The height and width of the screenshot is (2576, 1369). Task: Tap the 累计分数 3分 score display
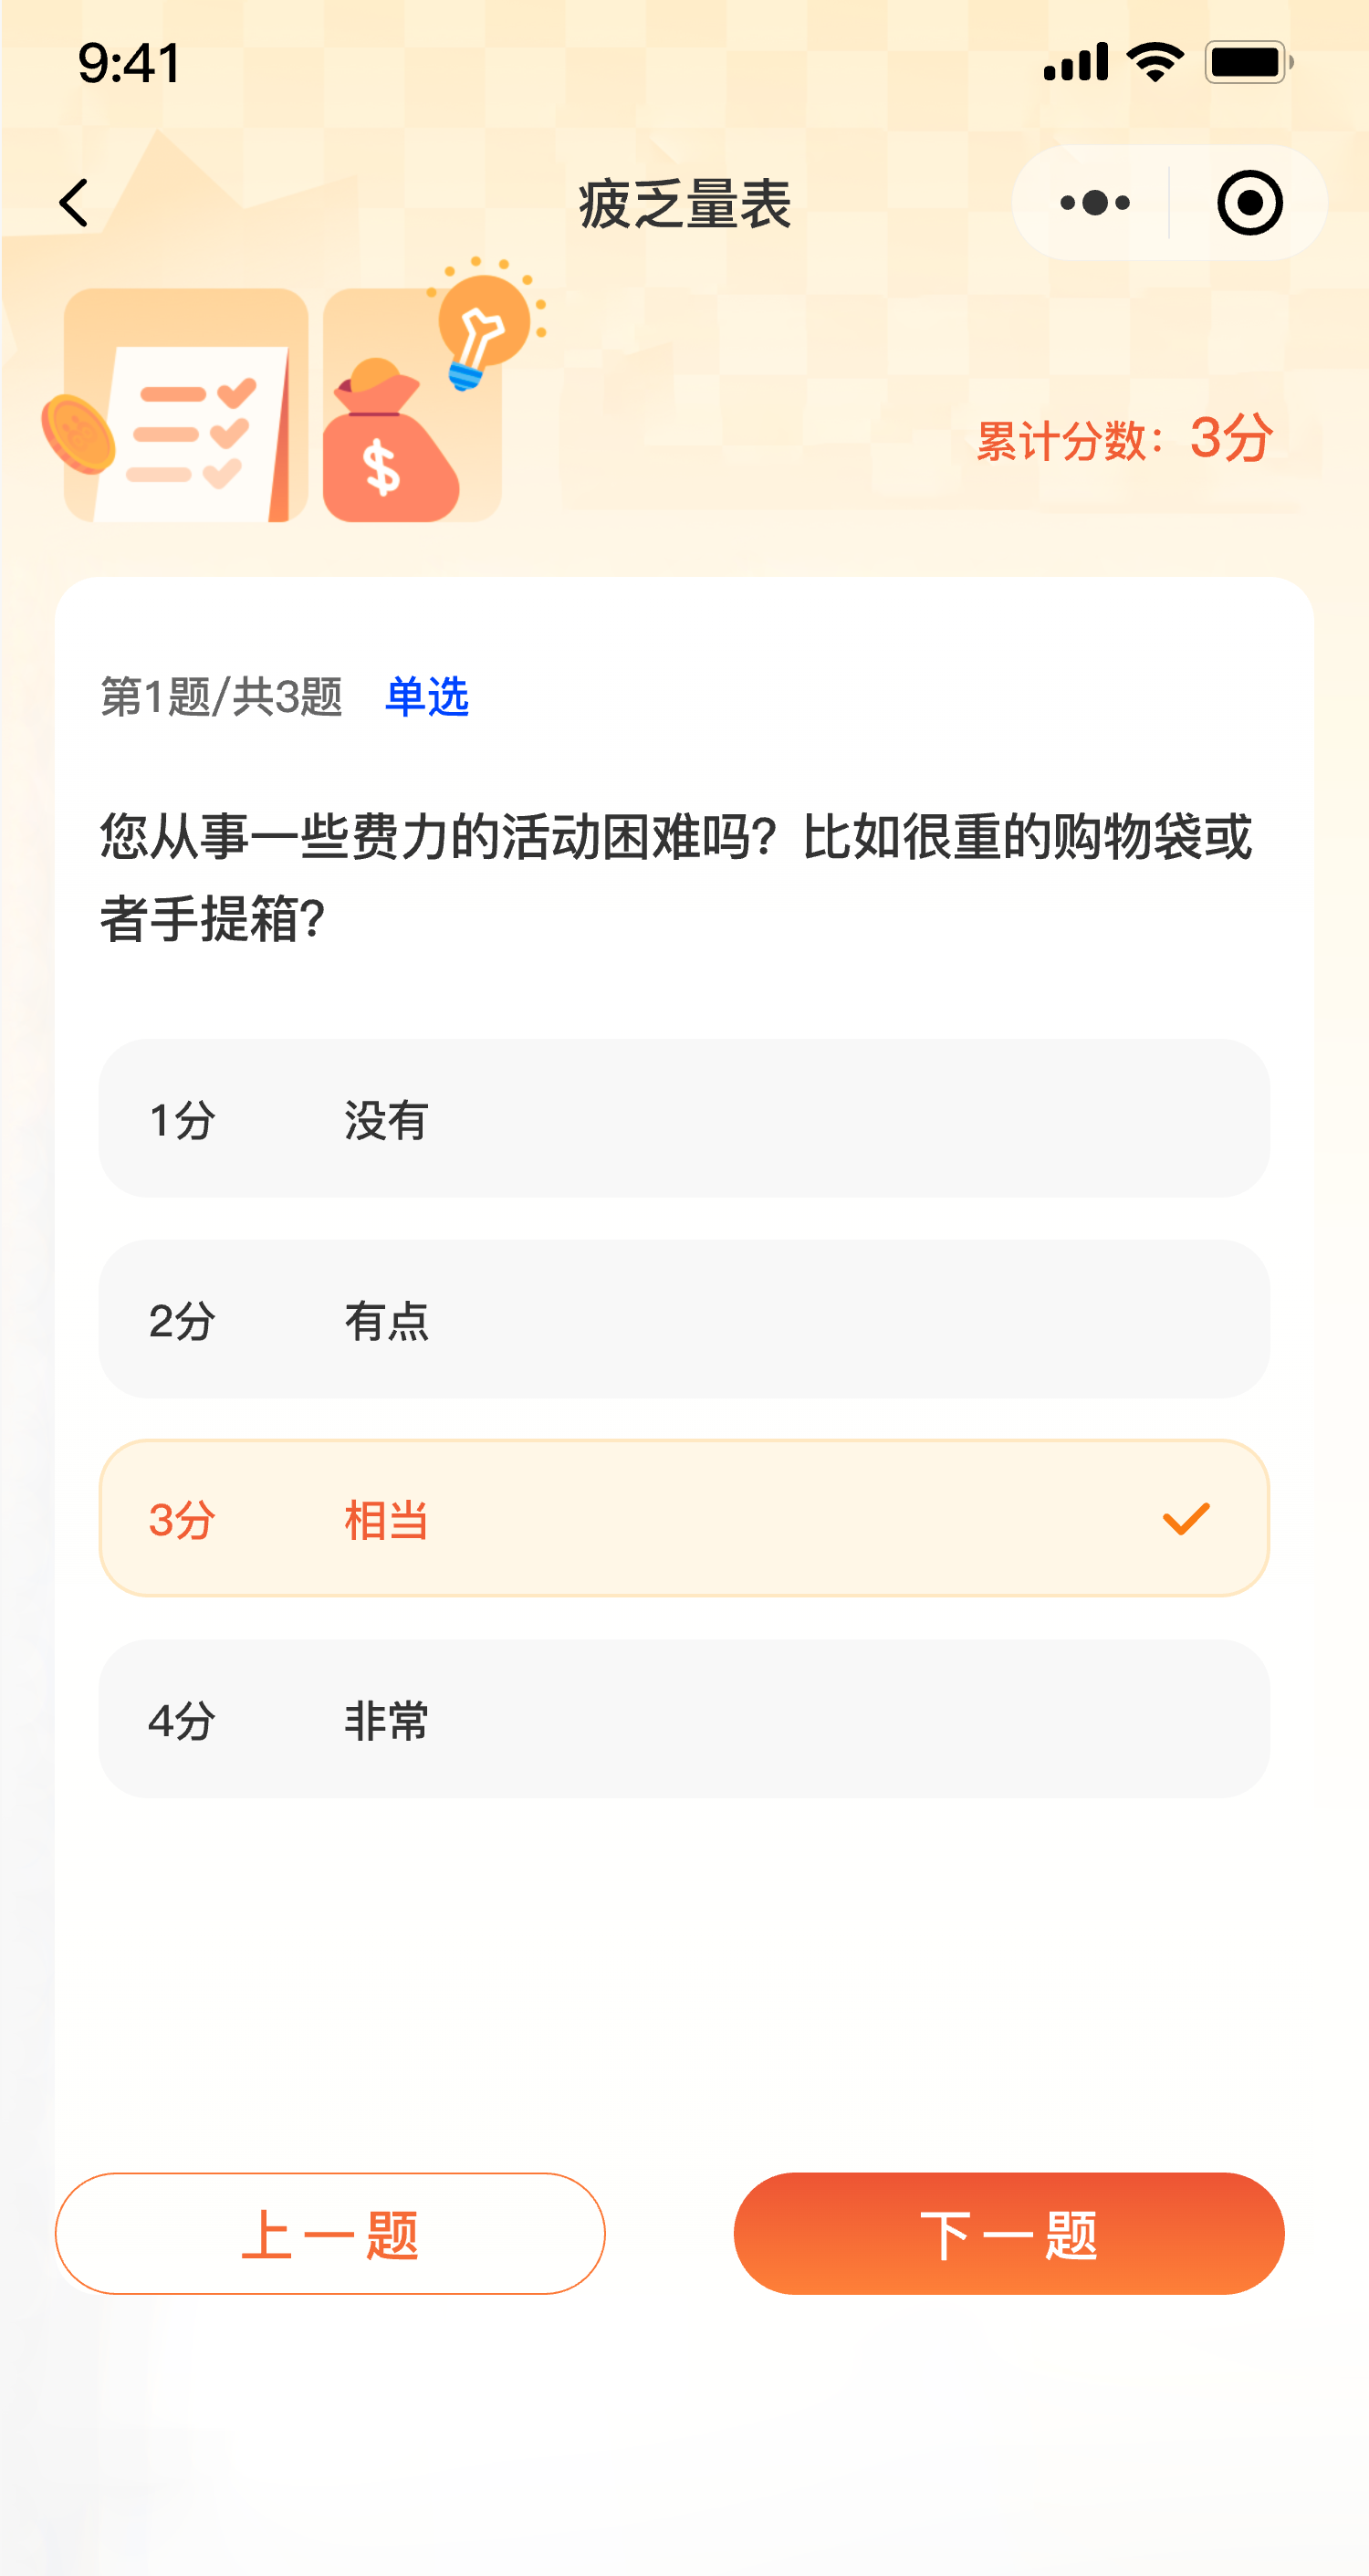(1124, 438)
